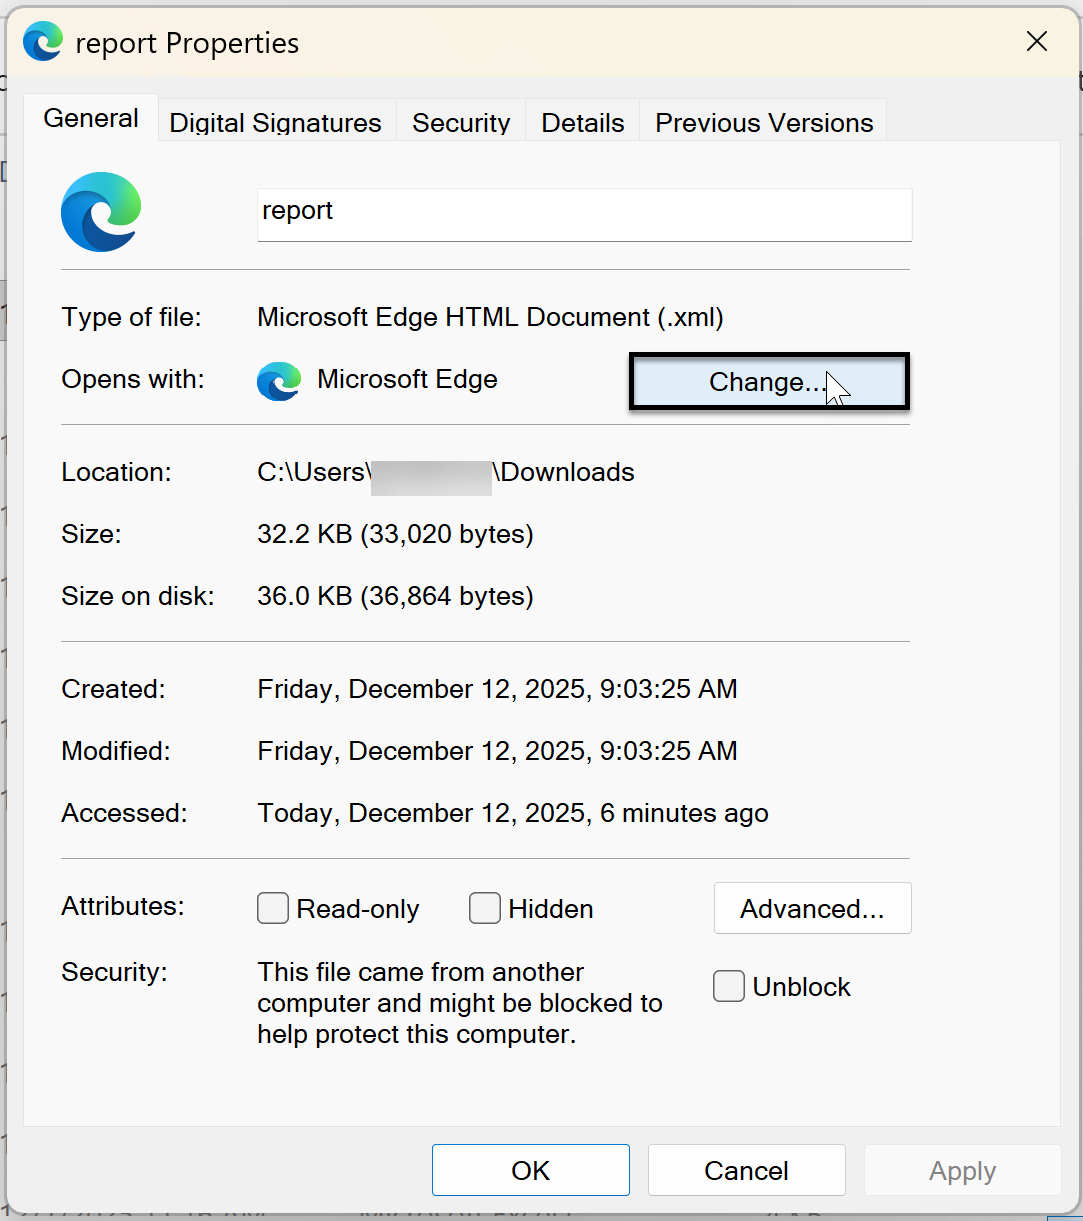Click the small Edge icon next to Opens with
1083x1221 pixels.
279,381
